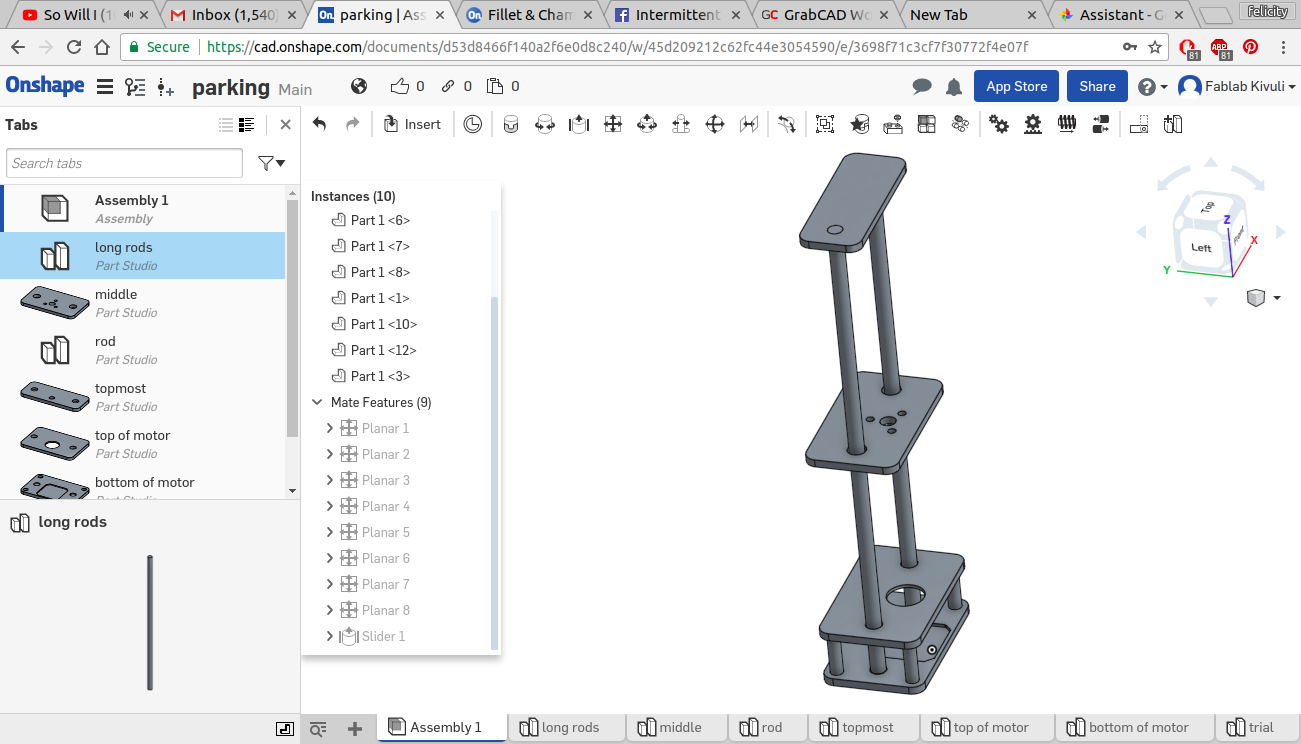The height and width of the screenshot is (744, 1301).
Task: Click the Undo arrow in the toolbar
Action: 319,124
